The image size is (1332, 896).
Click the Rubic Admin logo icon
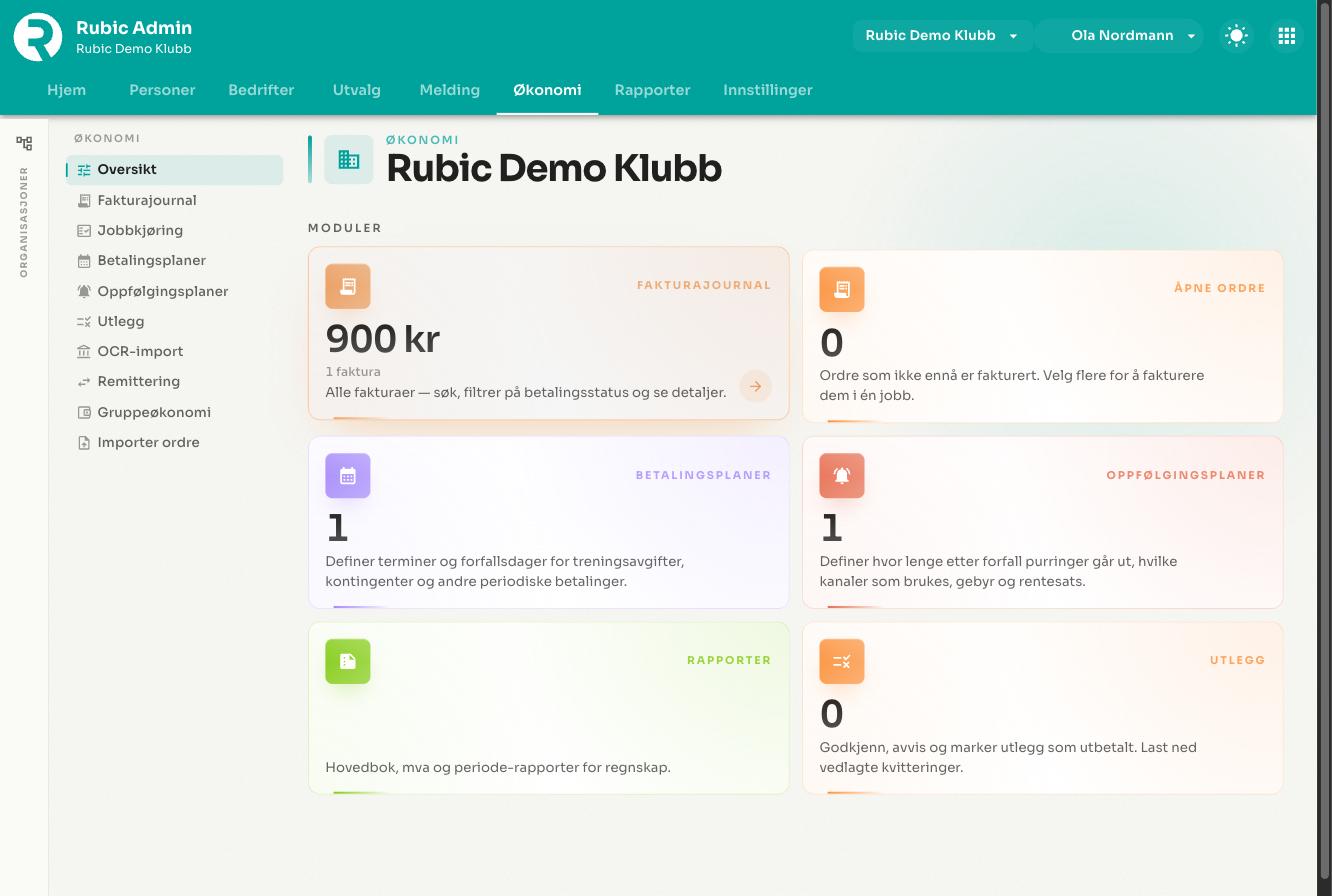[x=38, y=36]
